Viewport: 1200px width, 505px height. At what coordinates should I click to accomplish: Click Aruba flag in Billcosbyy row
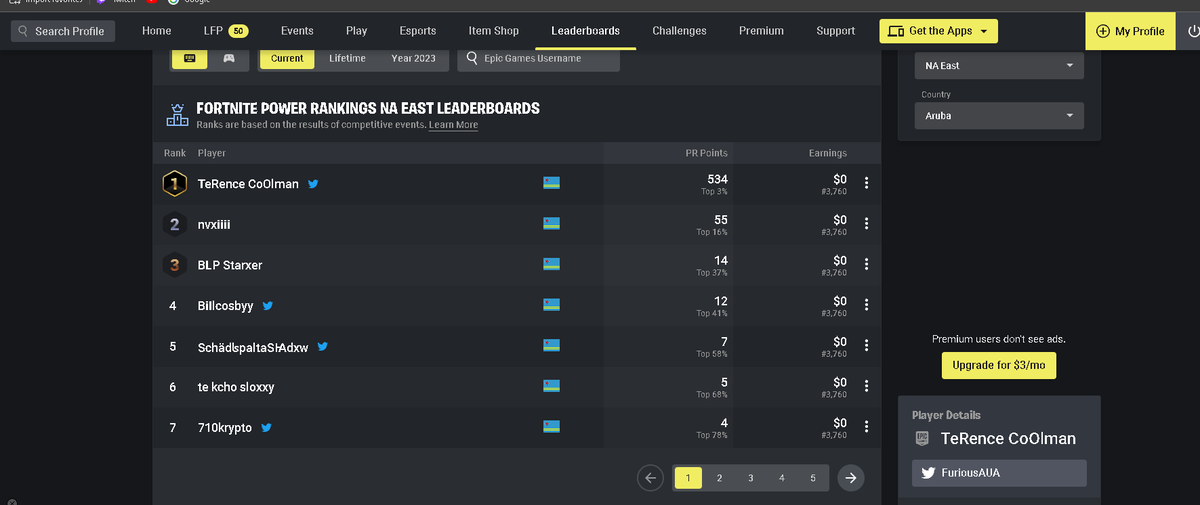coord(551,305)
